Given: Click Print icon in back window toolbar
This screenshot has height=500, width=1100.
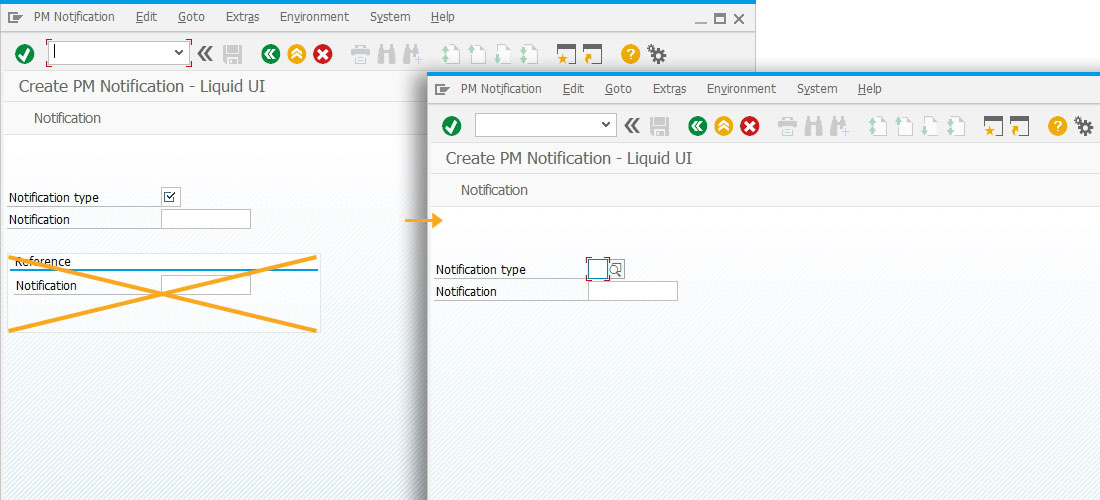Looking at the screenshot, I should [361, 55].
